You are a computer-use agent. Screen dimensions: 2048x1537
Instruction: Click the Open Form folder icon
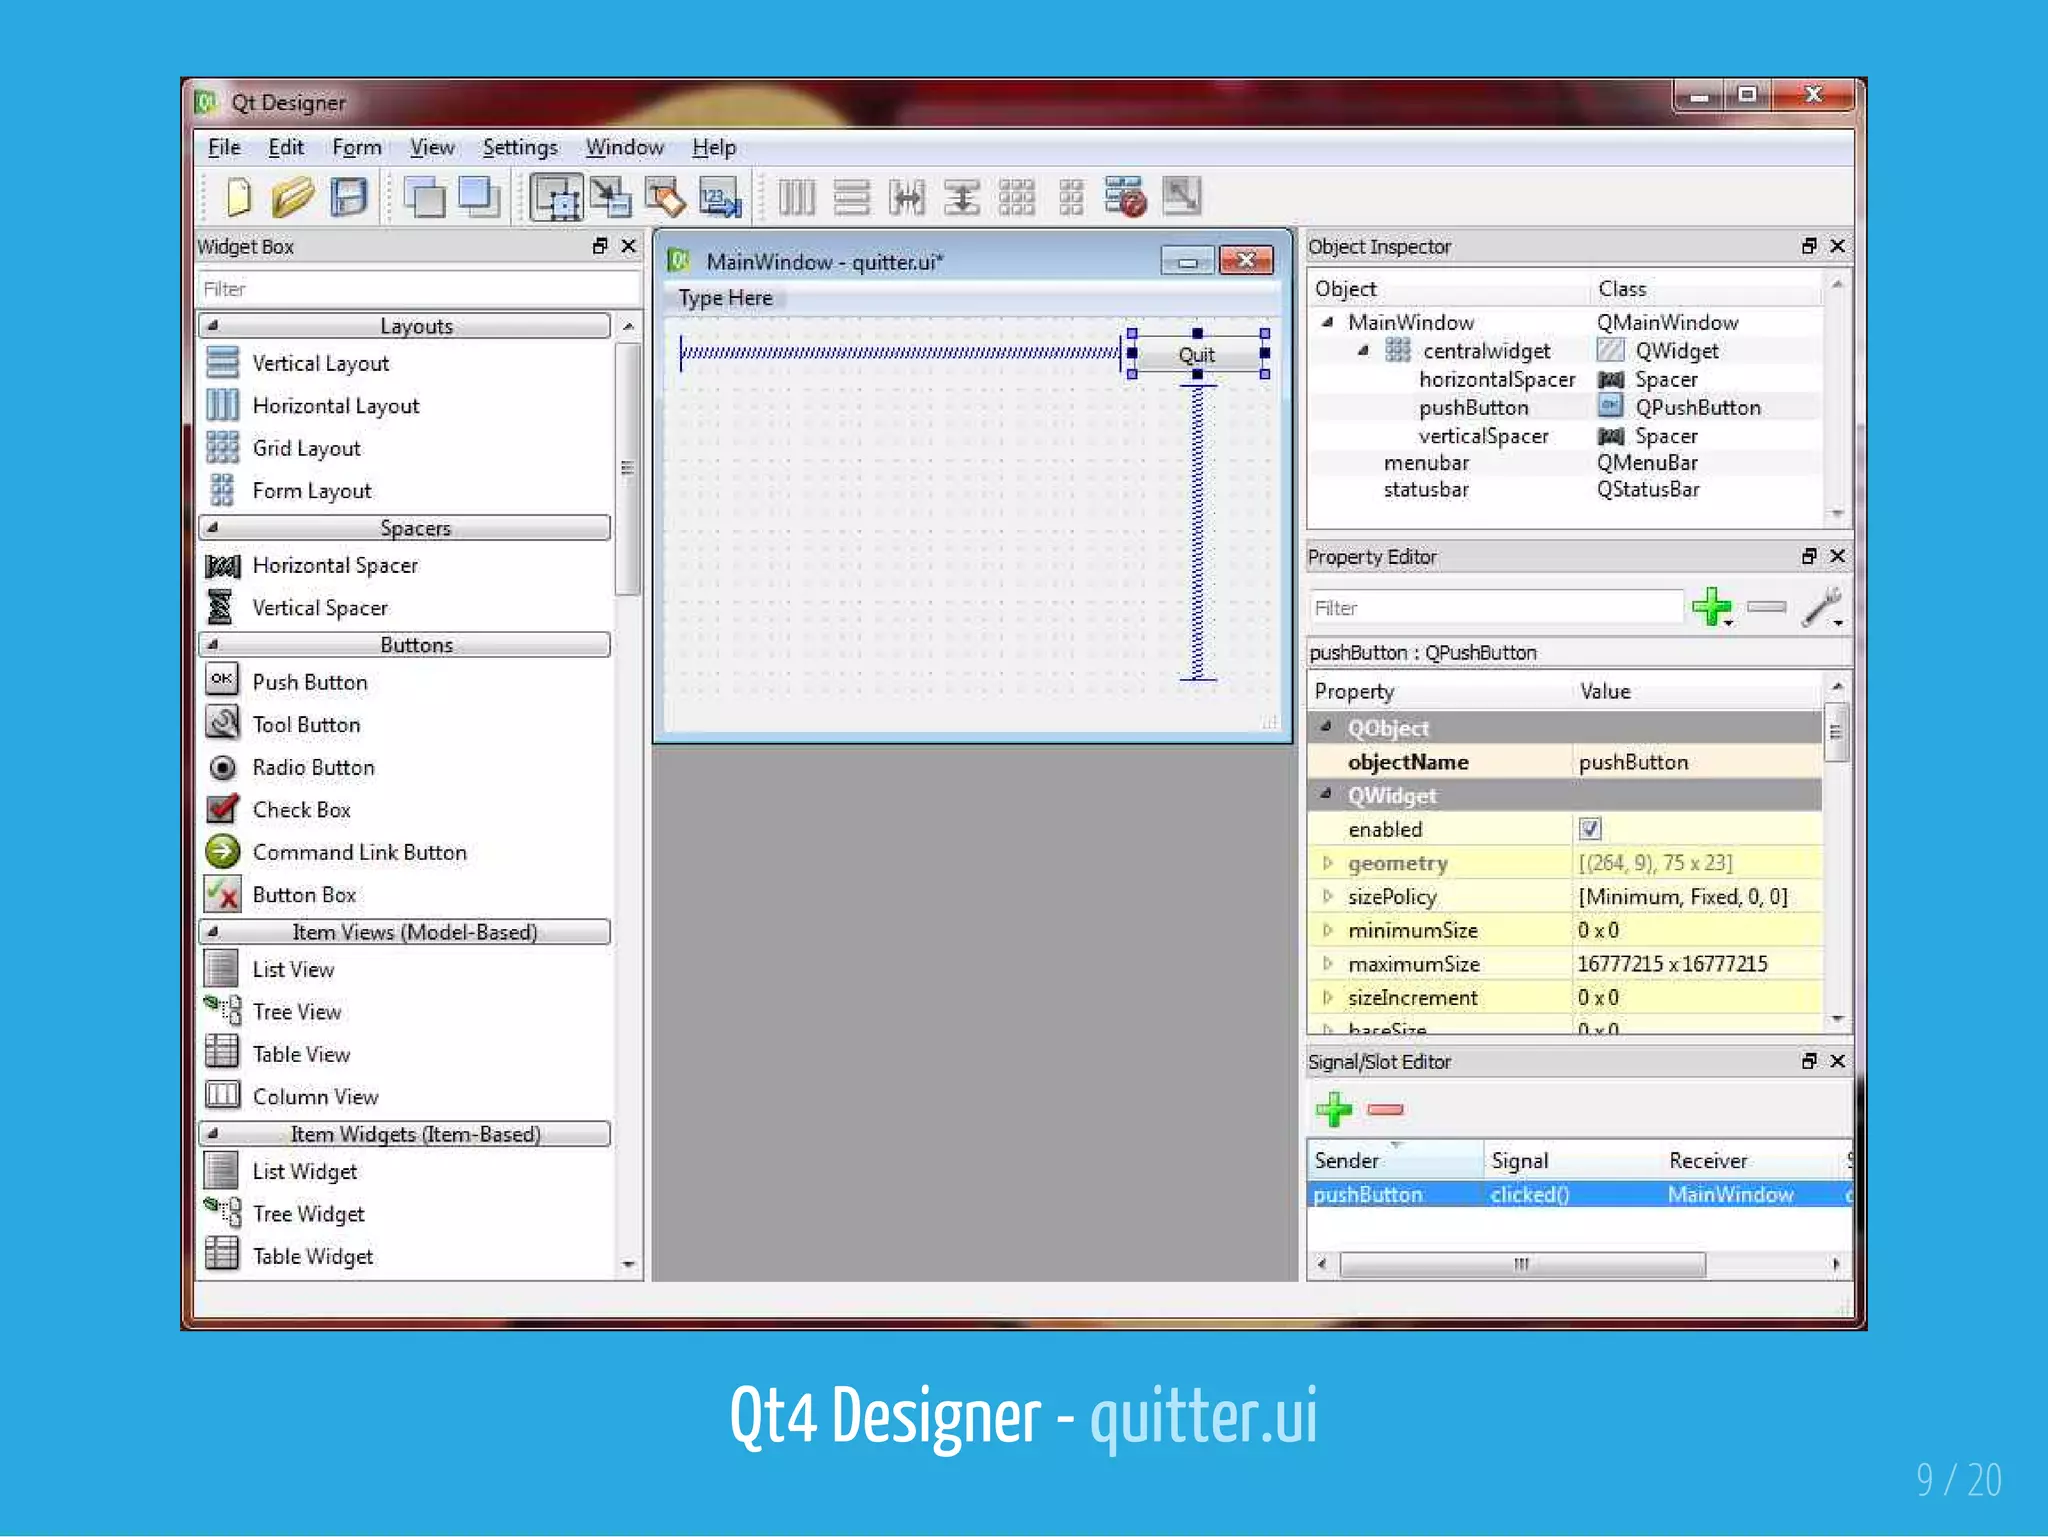pos(292,197)
